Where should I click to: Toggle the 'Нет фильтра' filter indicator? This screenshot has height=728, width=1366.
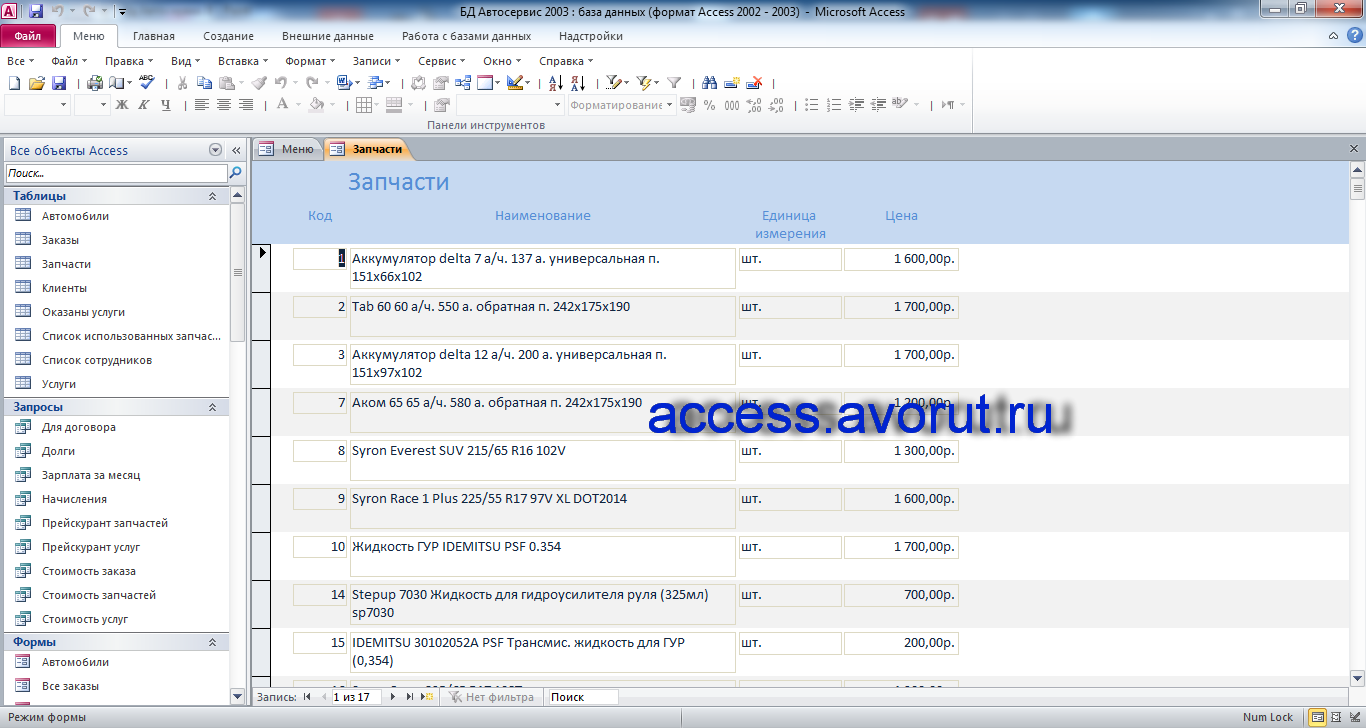pos(490,697)
